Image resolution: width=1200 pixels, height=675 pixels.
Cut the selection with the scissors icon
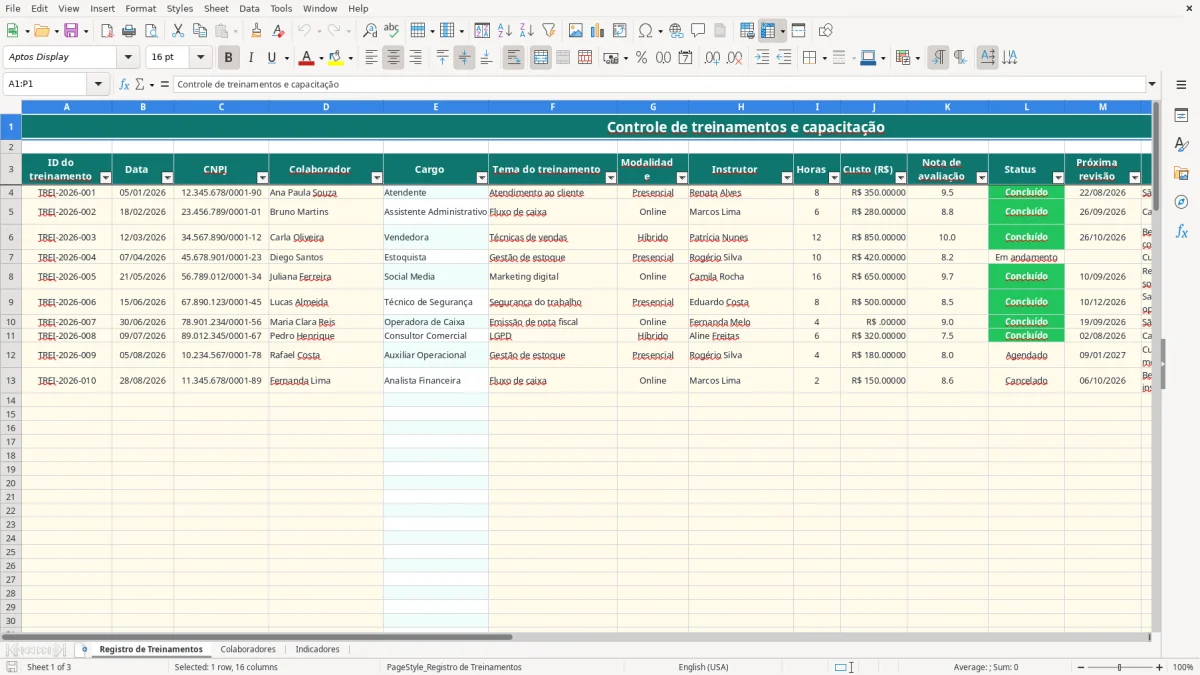point(178,31)
